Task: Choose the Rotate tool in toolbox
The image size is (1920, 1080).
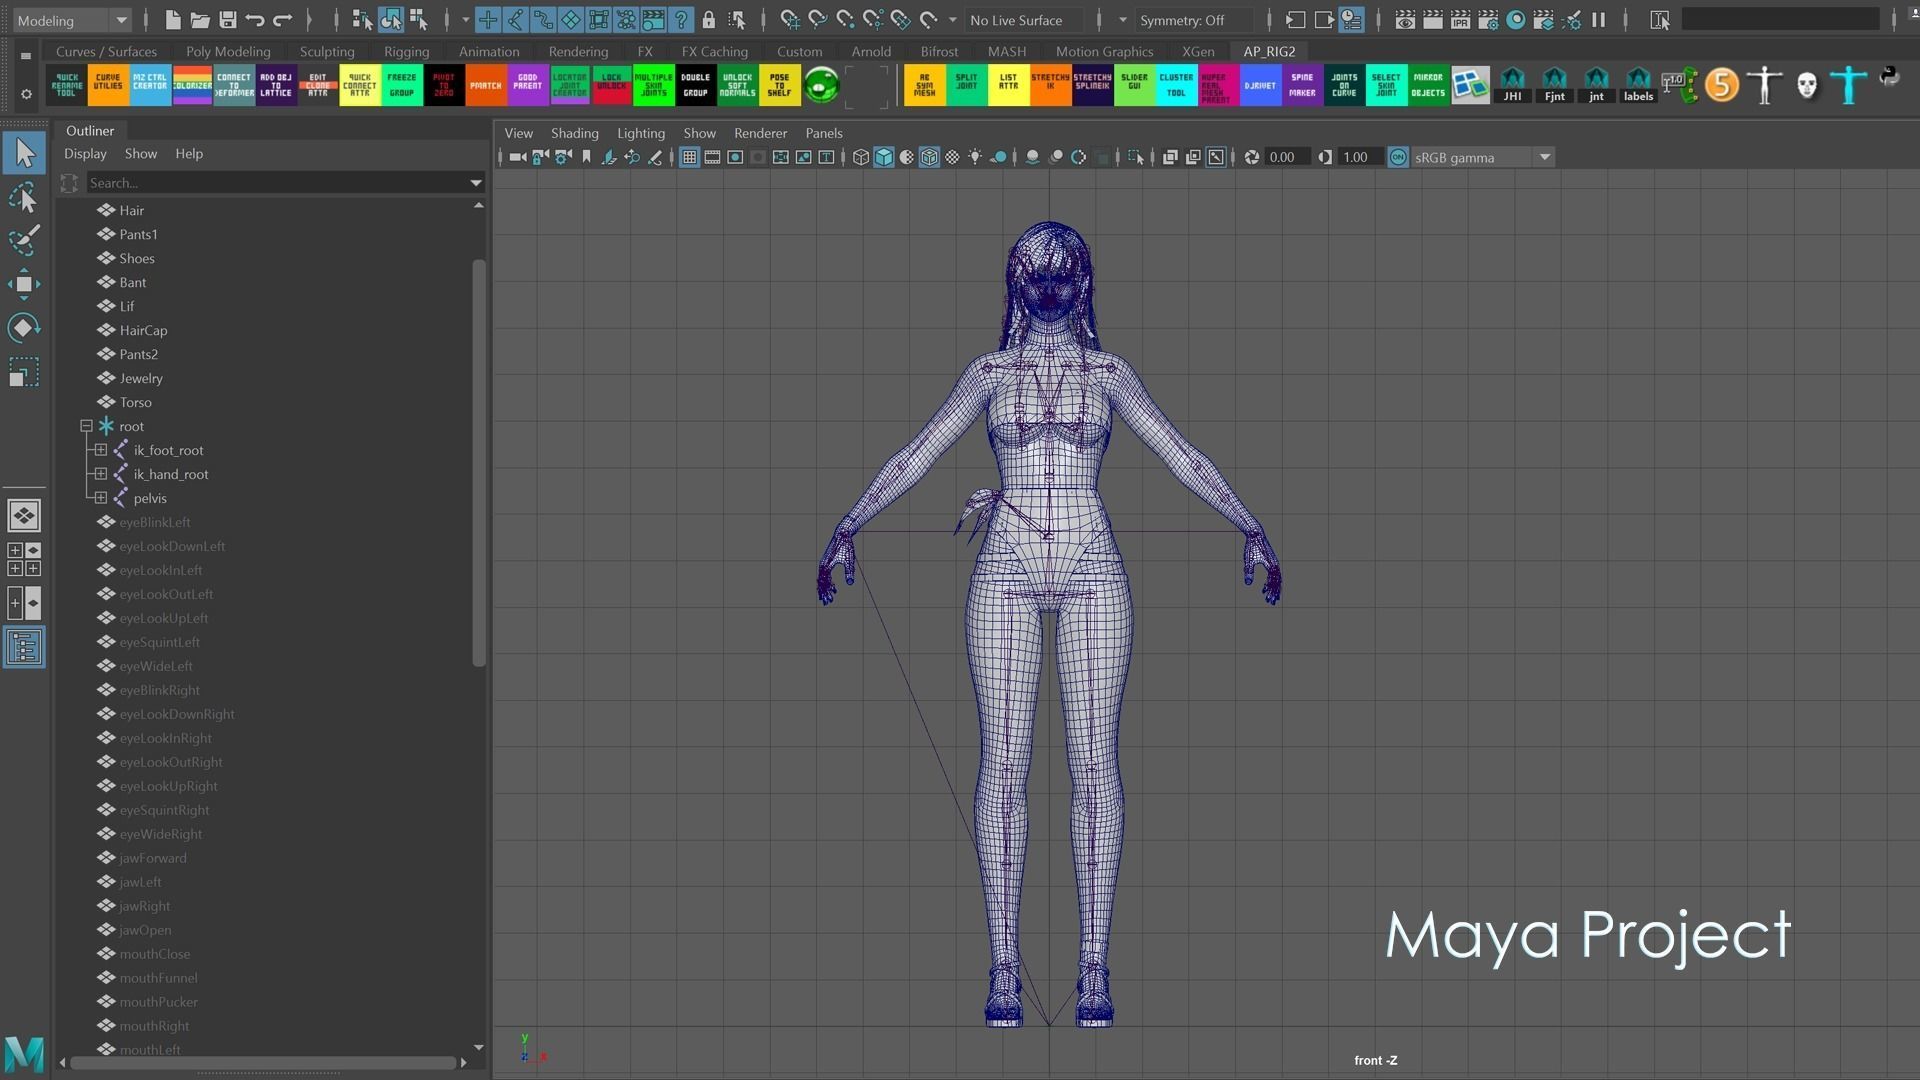Action: pyautogui.click(x=24, y=328)
